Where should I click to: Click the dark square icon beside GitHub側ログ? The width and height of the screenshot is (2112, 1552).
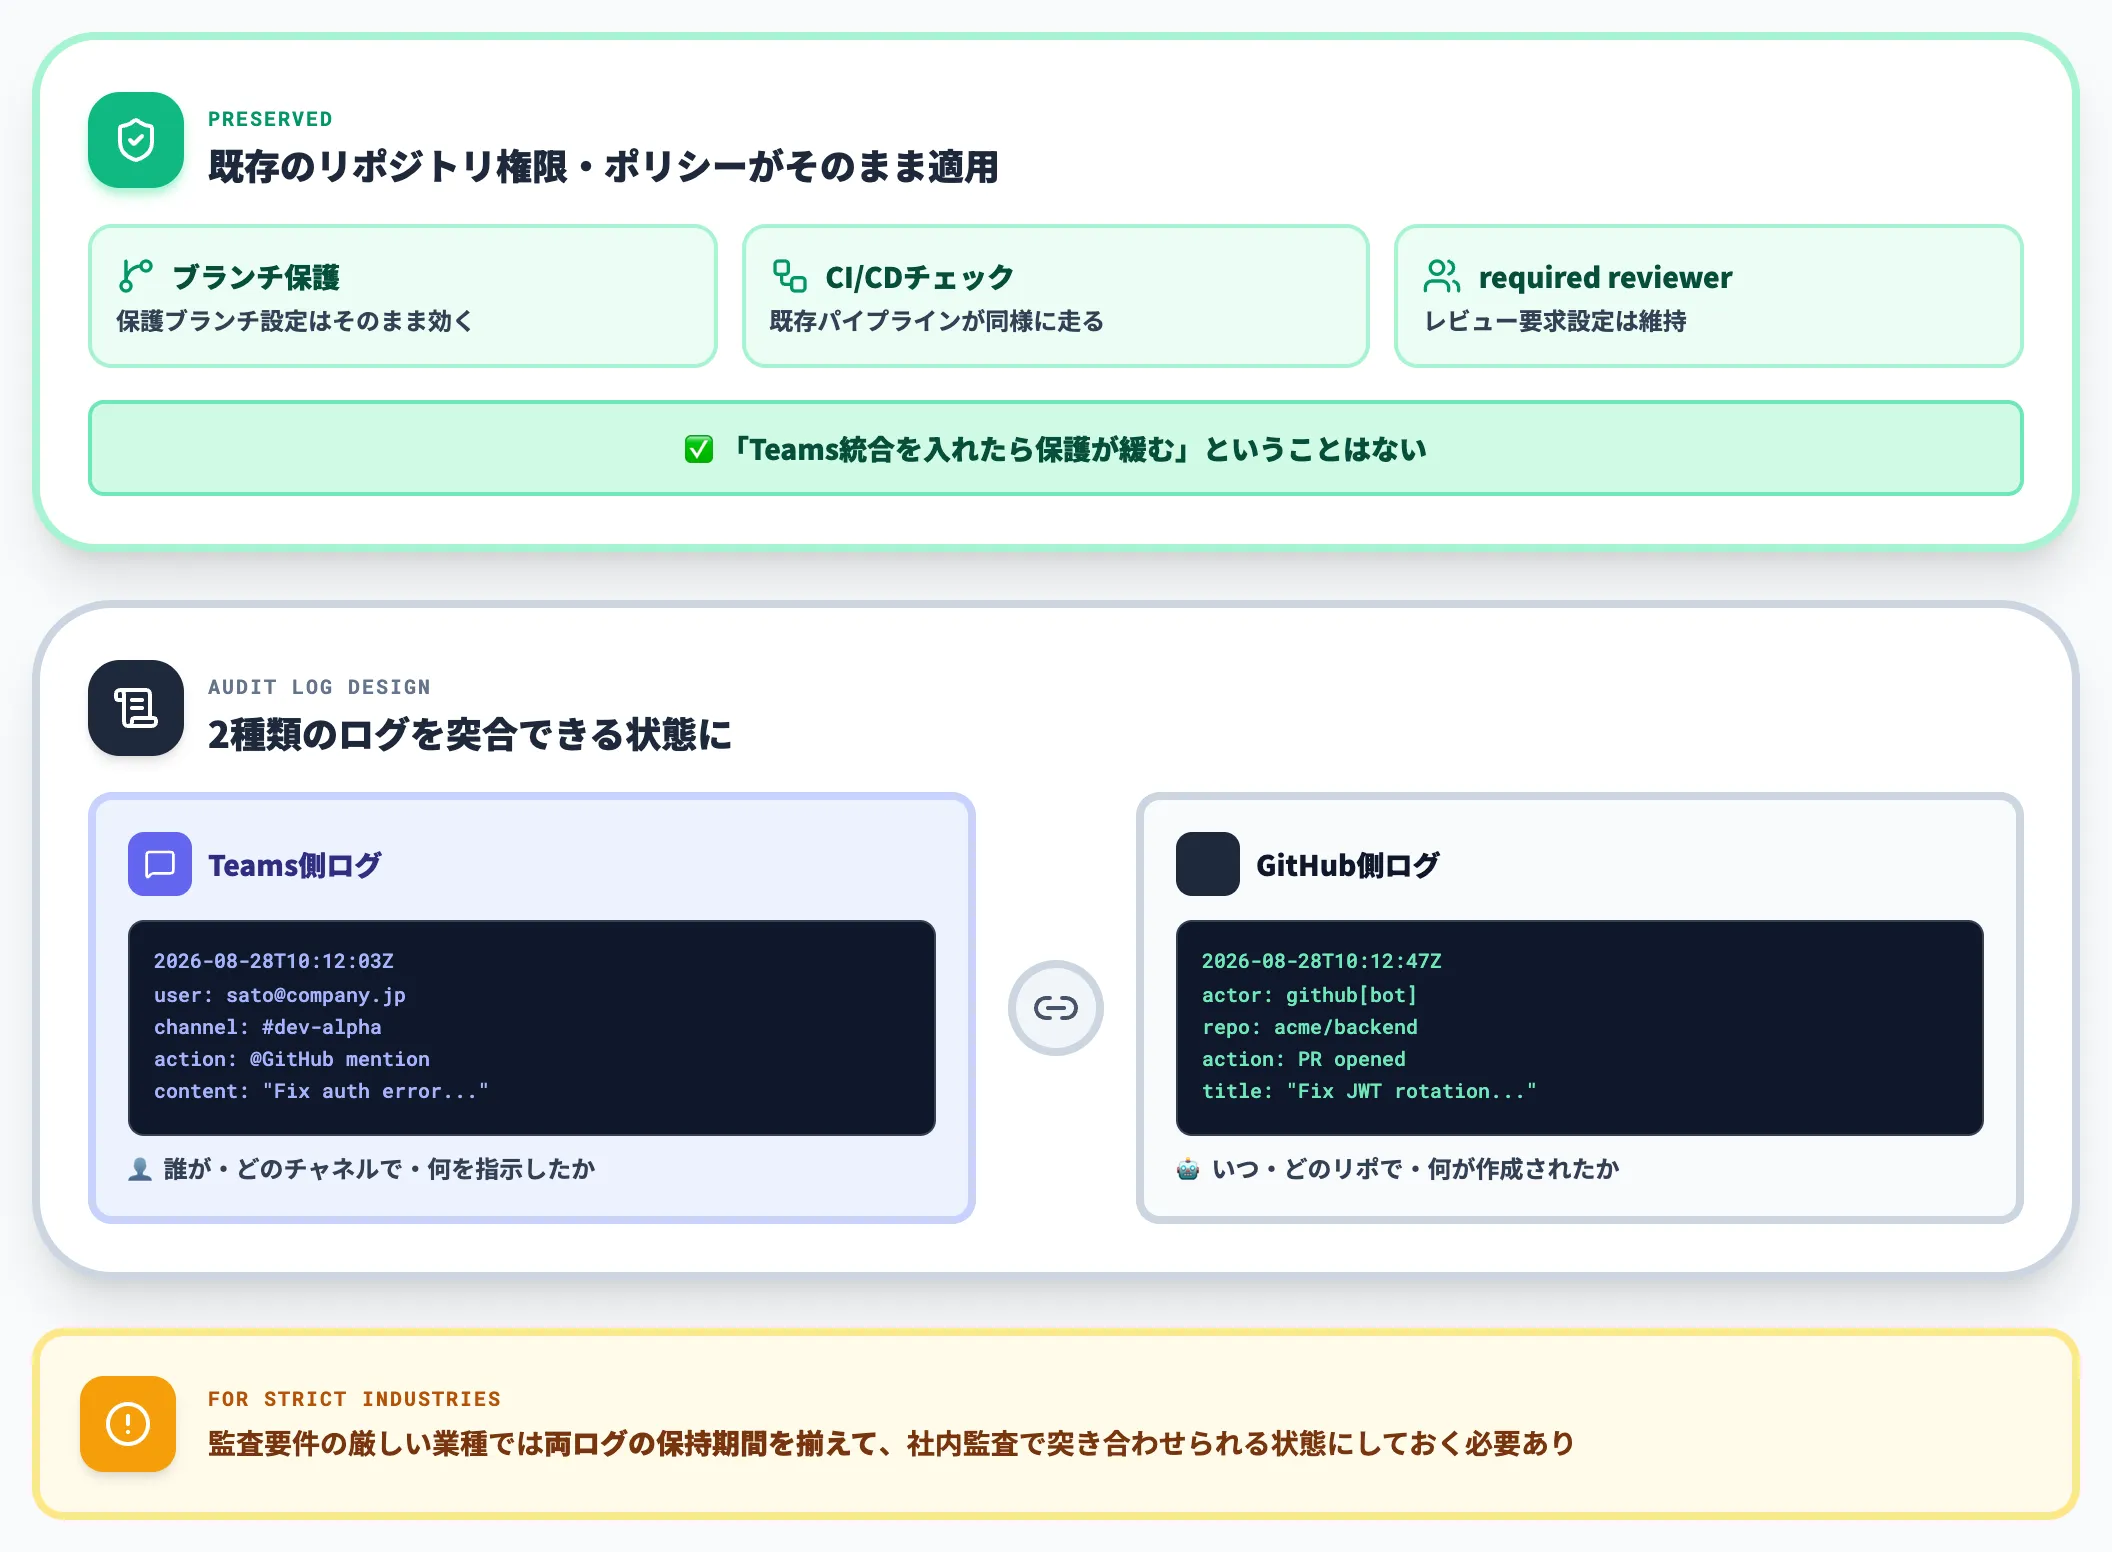(1208, 864)
